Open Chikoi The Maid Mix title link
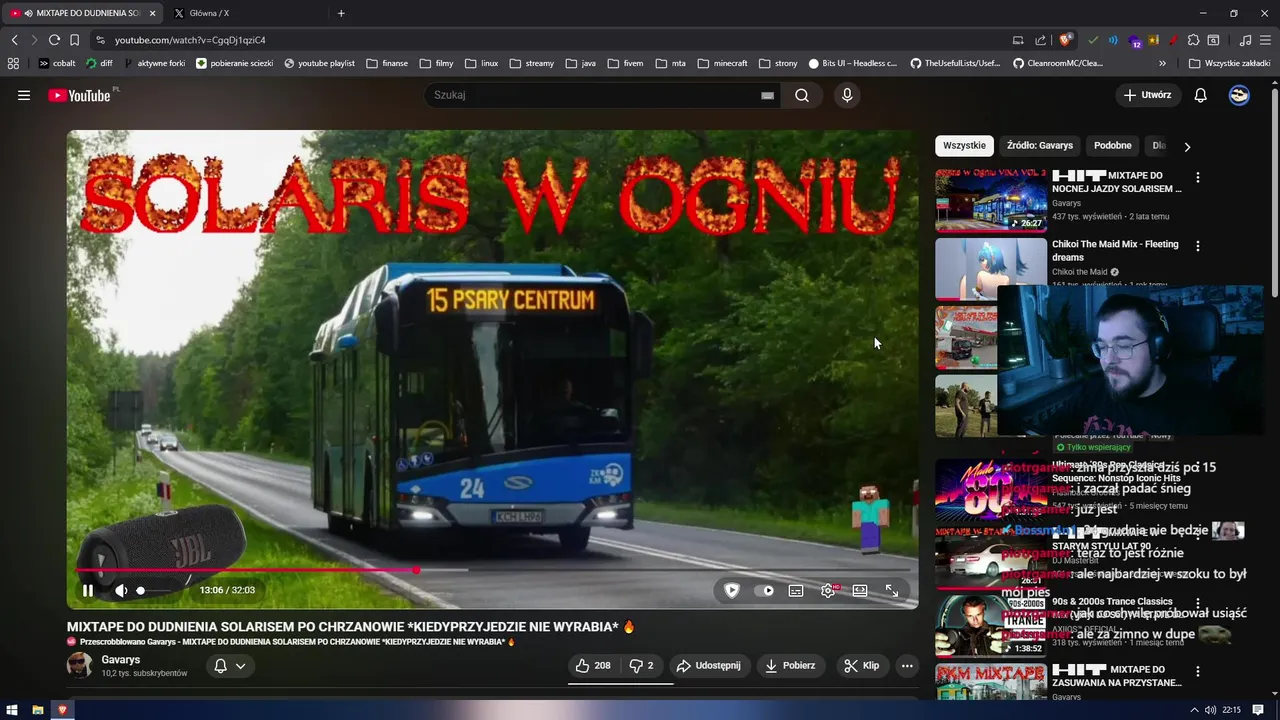 point(1115,250)
